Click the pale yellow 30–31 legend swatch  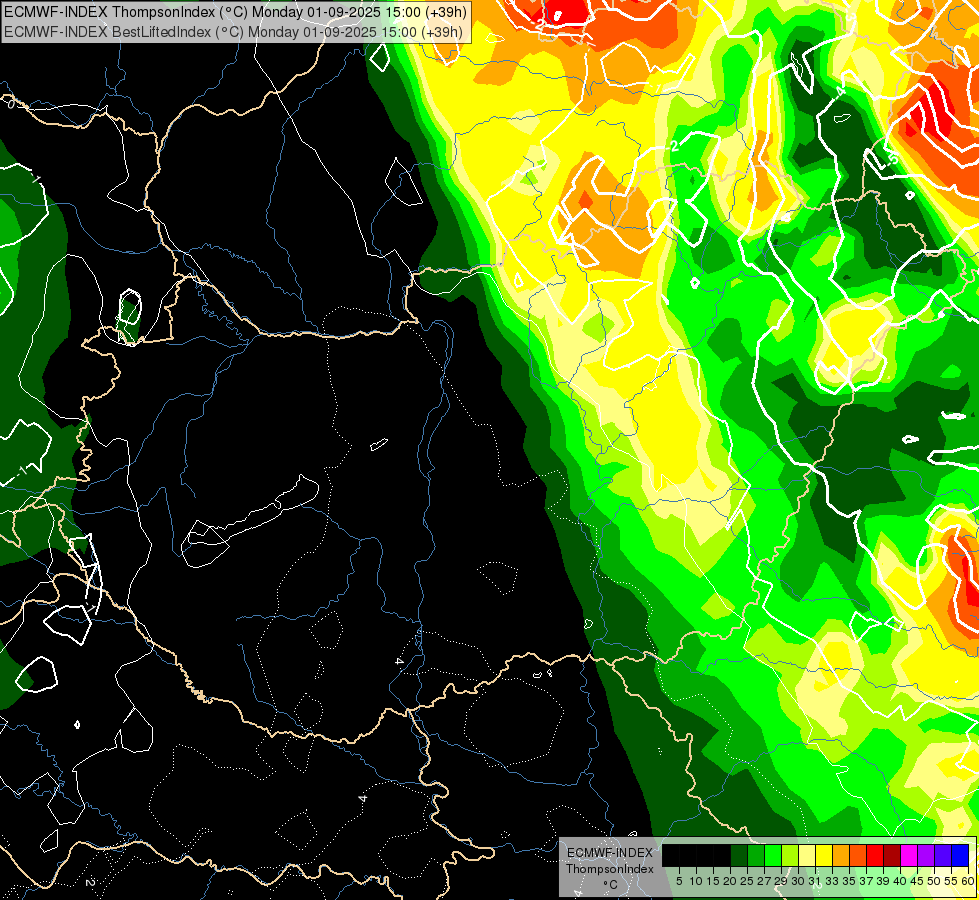(807, 856)
